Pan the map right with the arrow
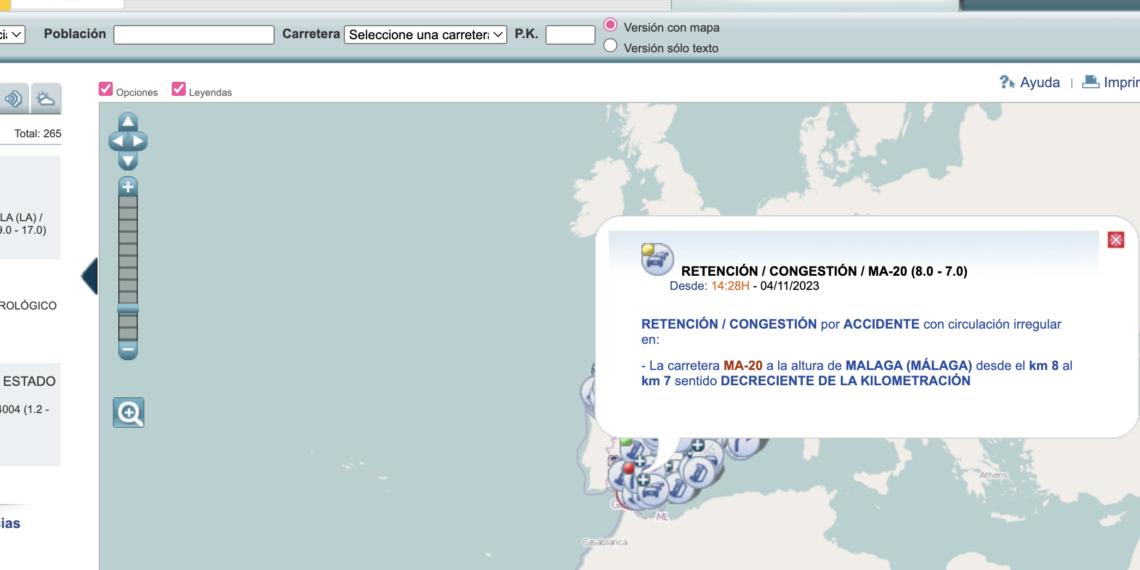Viewport: 1140px width, 570px height. (x=140, y=141)
